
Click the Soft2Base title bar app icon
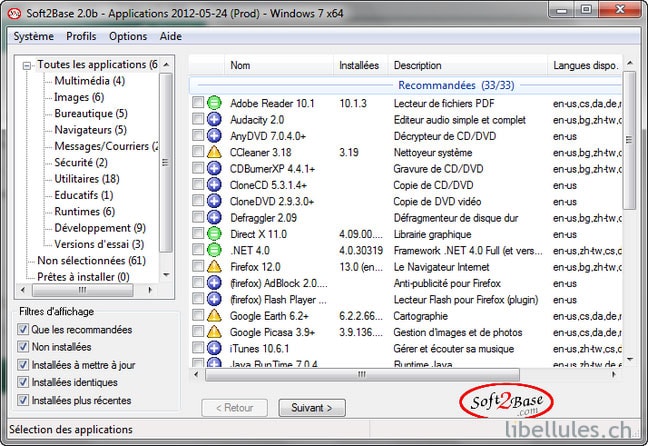coord(14,13)
